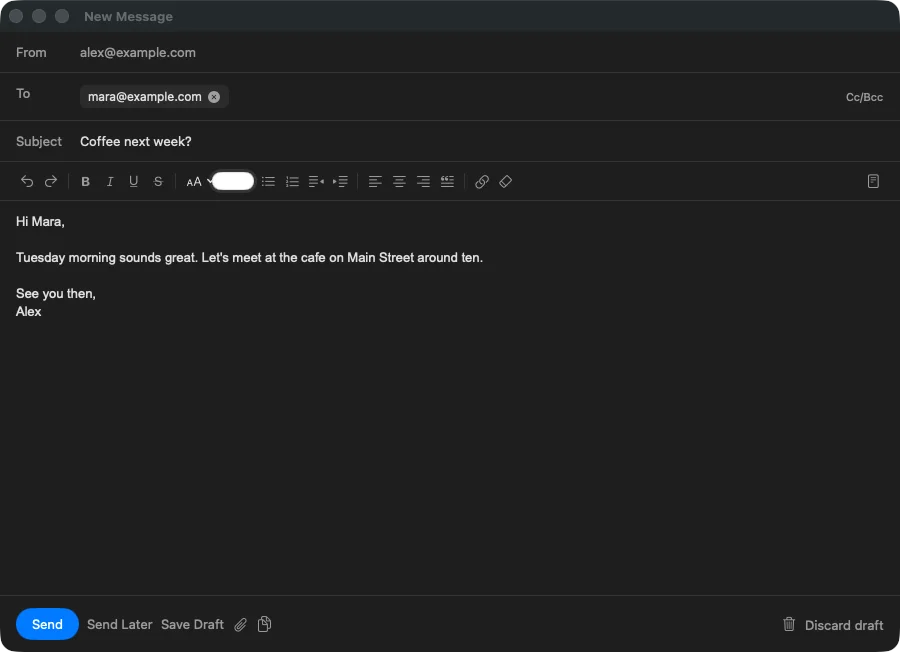Screen dimensions: 900x652
Task: Insert a block quote
Action: click(447, 181)
